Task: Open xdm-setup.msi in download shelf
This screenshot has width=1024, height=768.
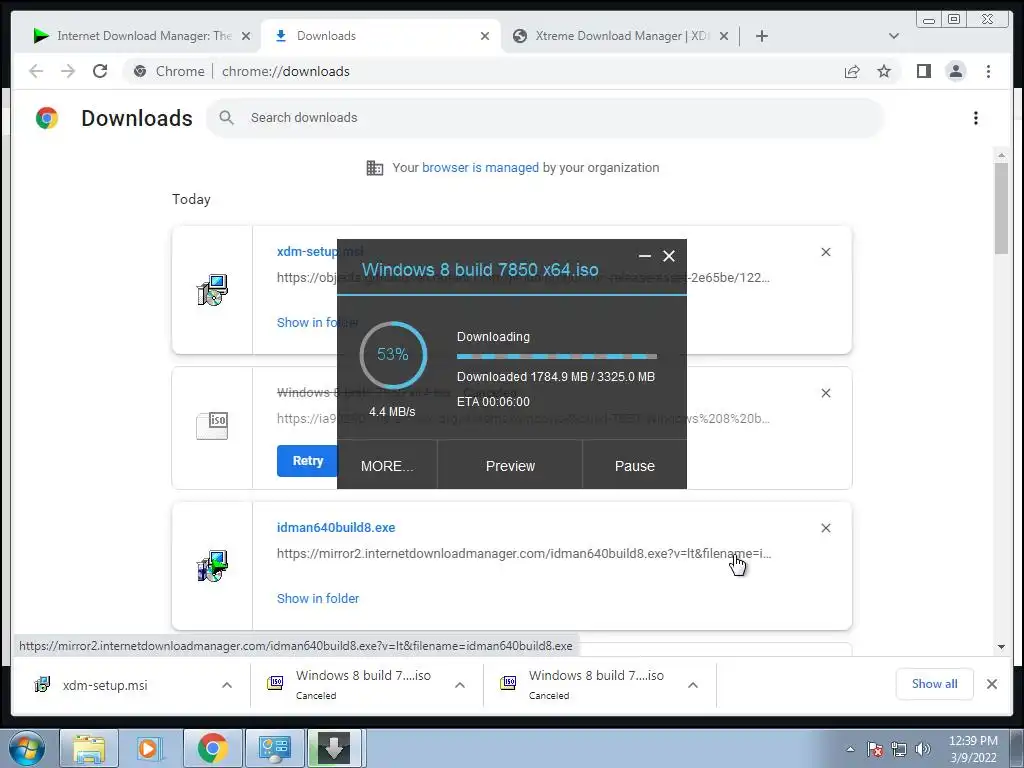Action: click(x=104, y=685)
